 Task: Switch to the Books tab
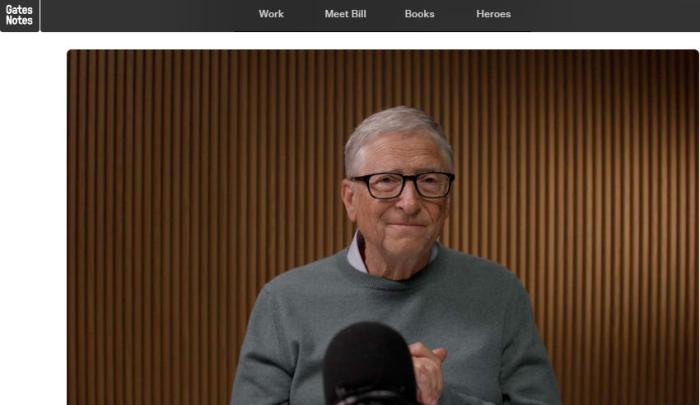419,14
